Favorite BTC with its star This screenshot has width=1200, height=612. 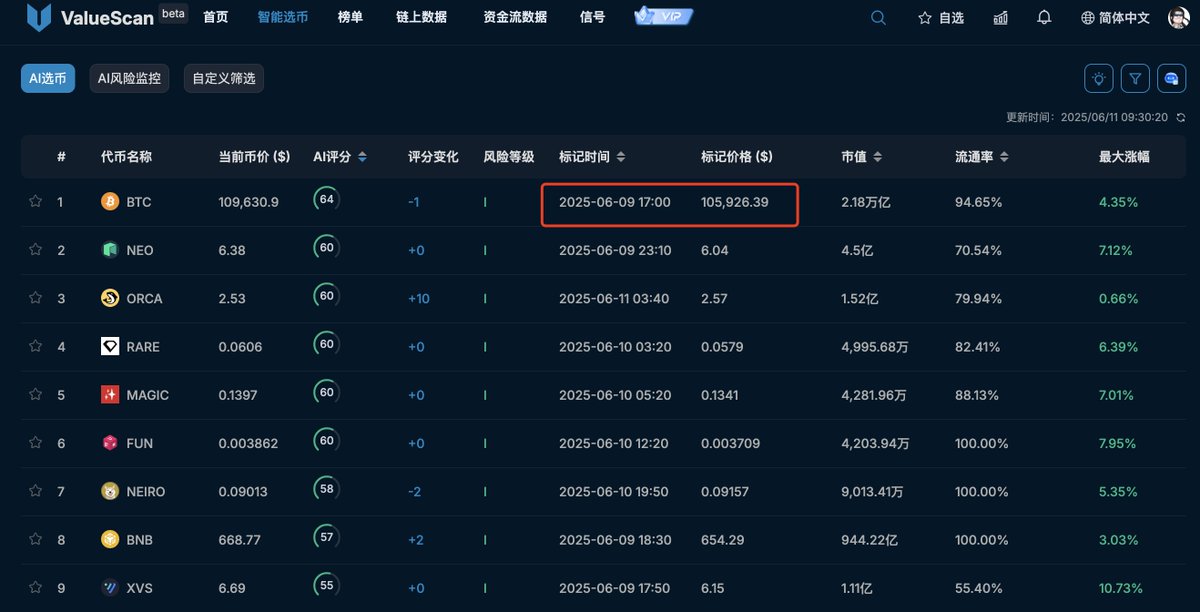36,201
